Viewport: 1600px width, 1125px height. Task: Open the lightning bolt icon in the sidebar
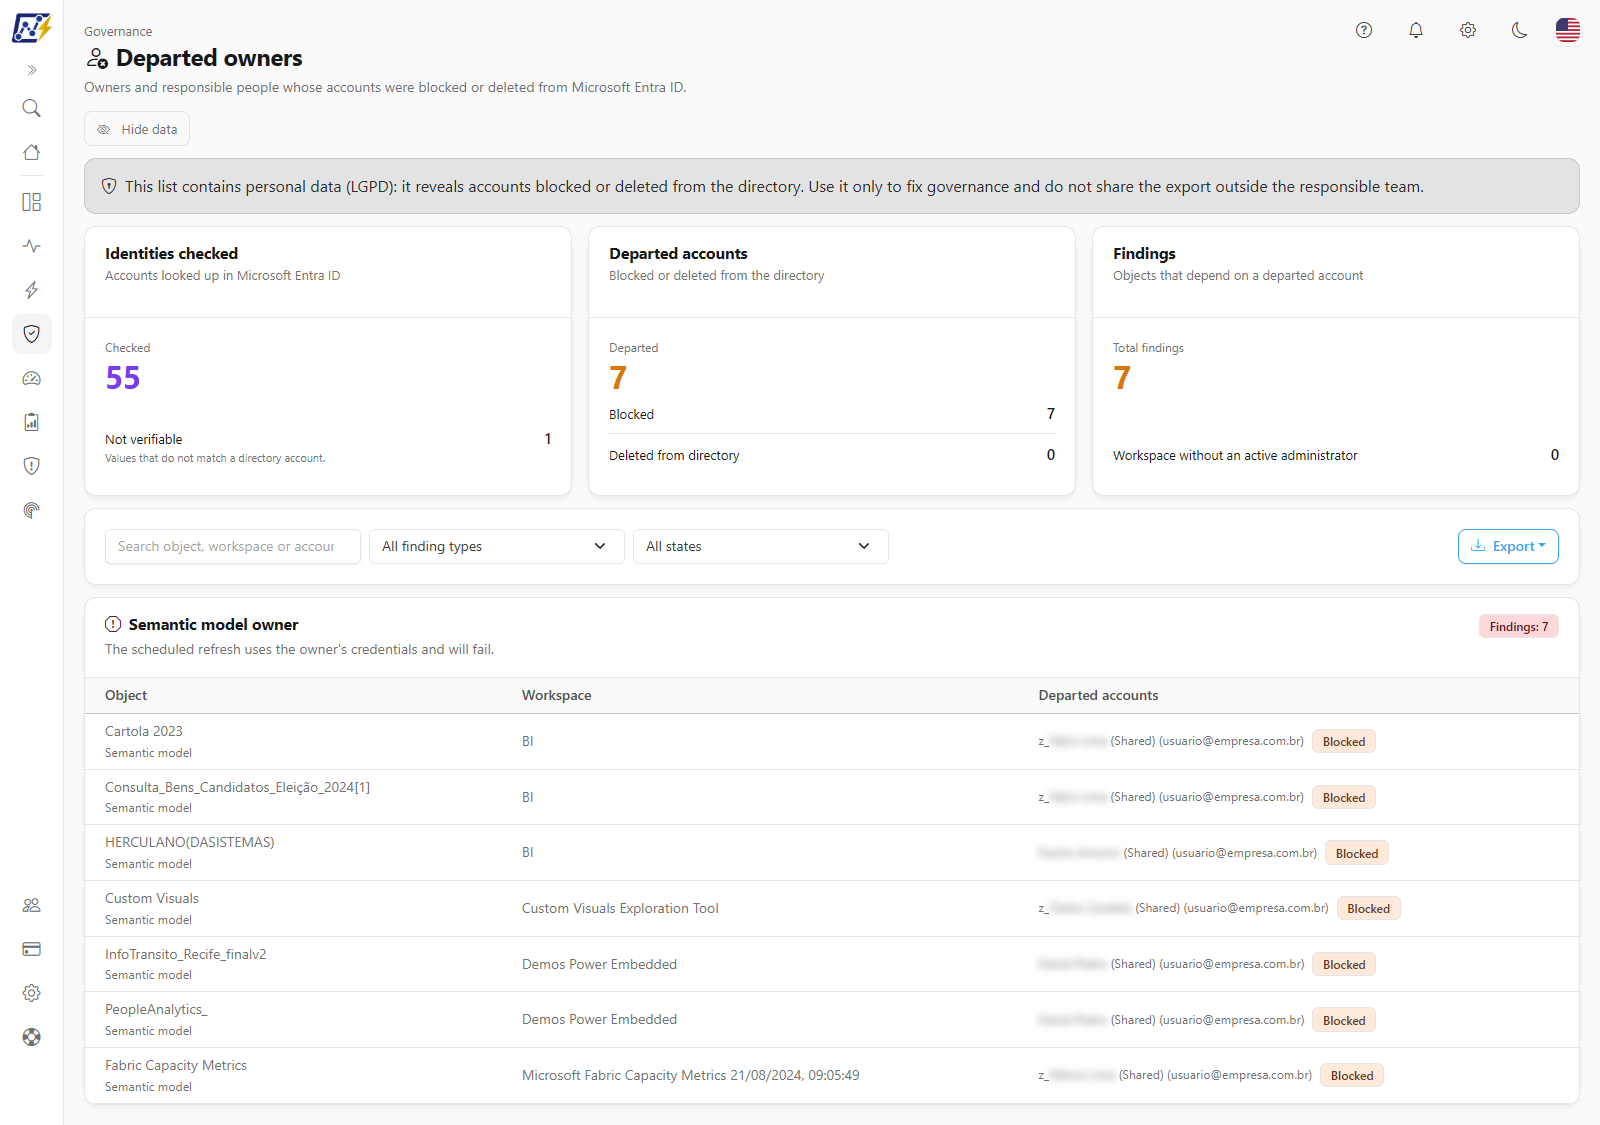pos(32,290)
